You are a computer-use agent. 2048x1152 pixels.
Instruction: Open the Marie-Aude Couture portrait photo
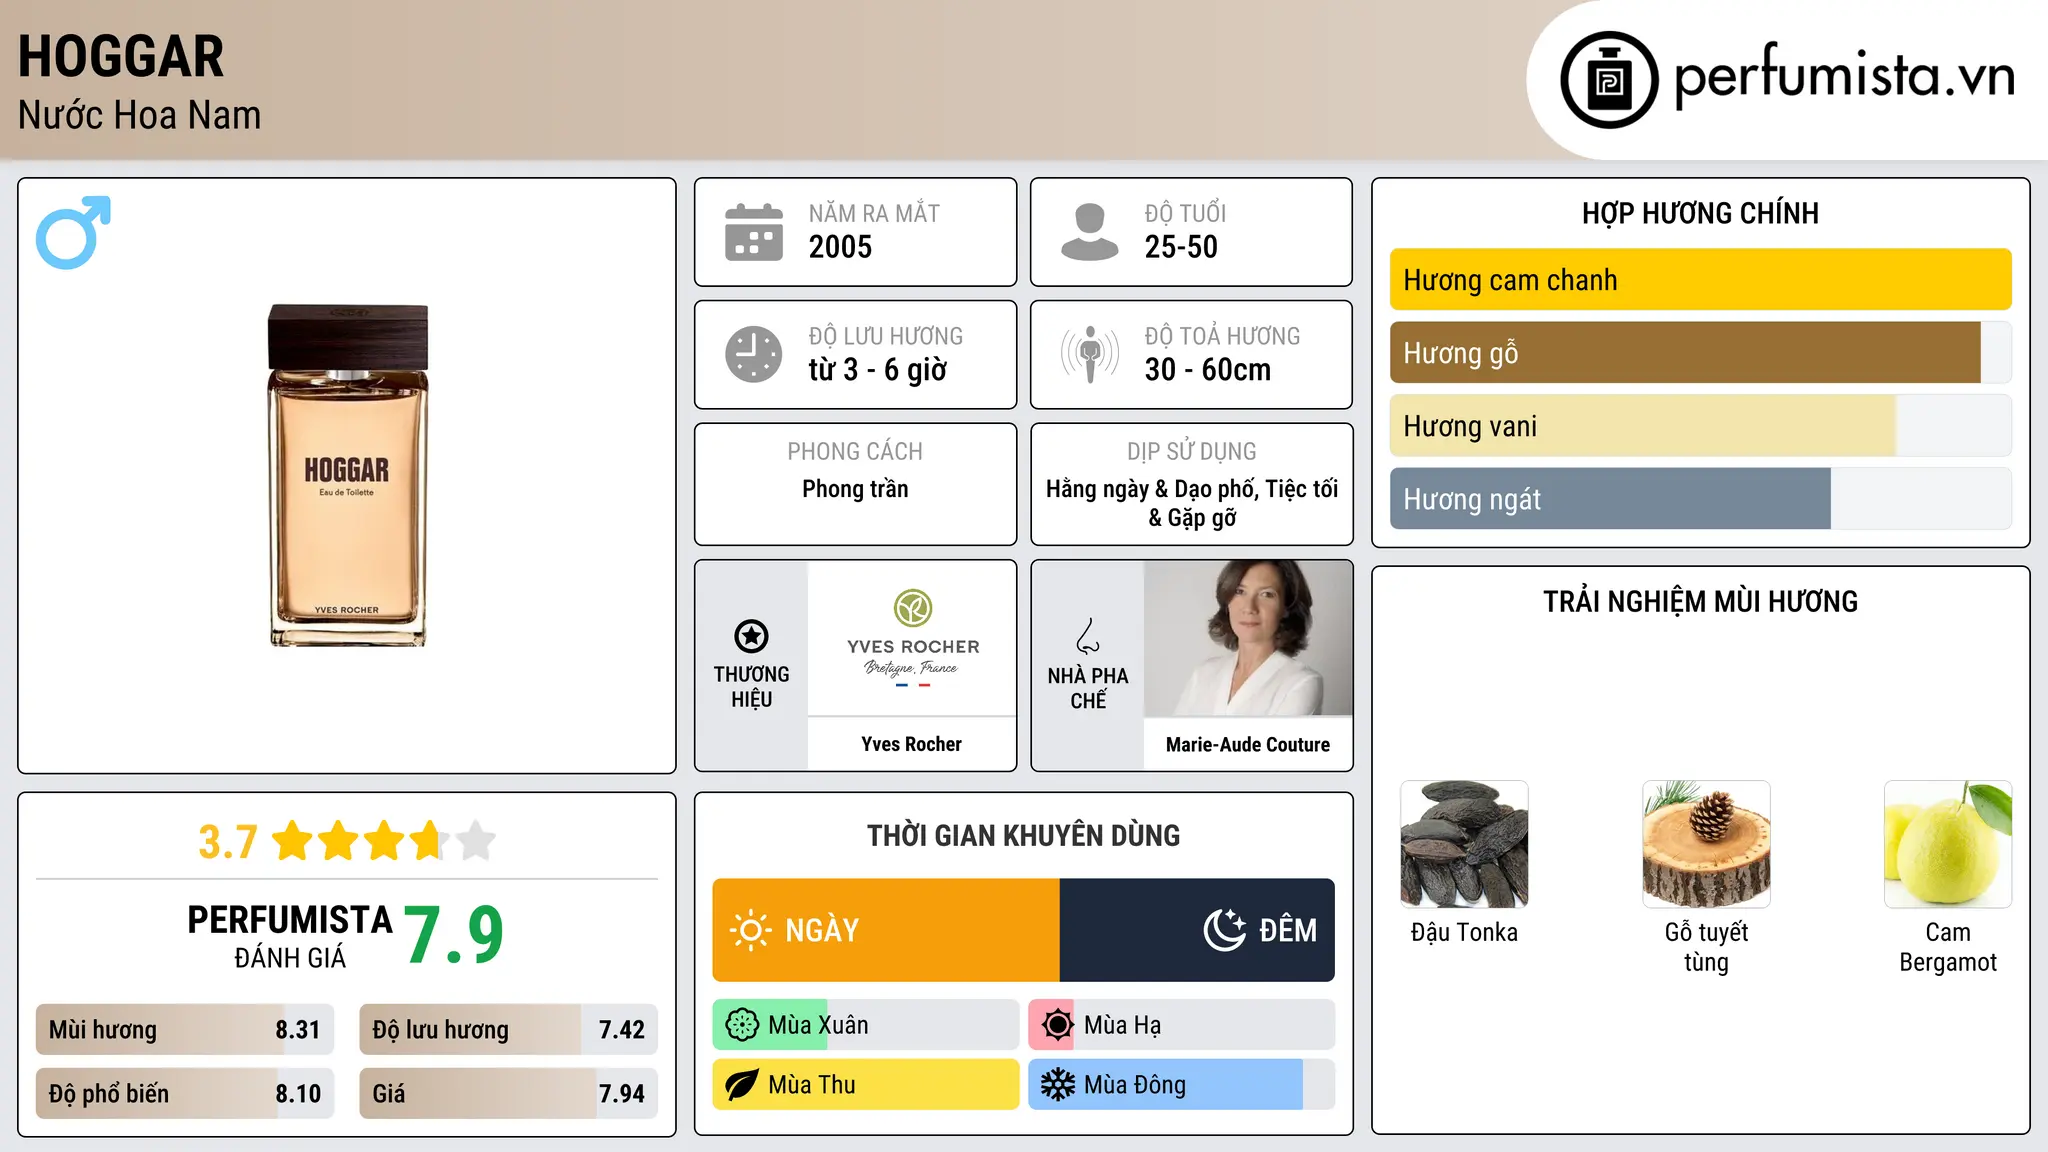[1248, 638]
